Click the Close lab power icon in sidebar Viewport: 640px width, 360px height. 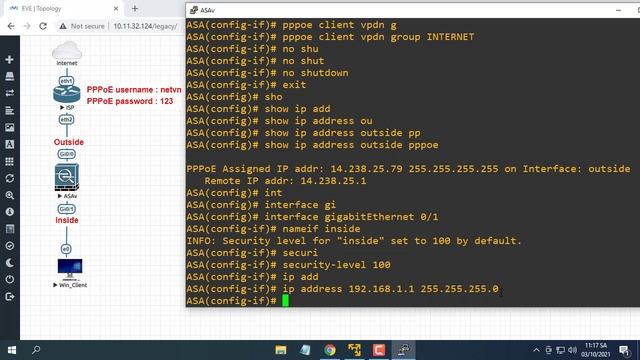9,280
